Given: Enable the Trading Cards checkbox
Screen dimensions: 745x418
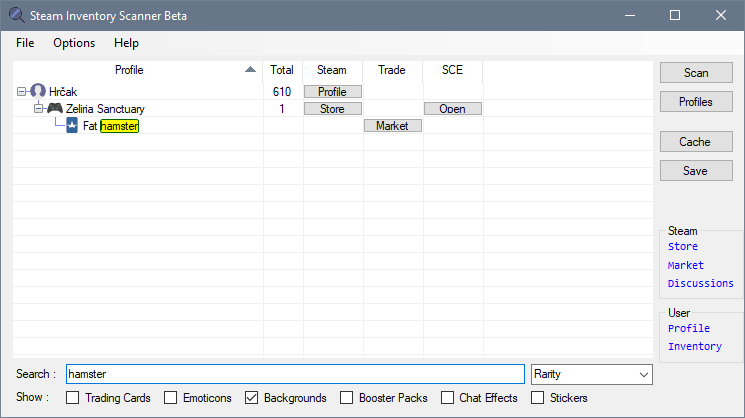Looking at the screenshot, I should coord(73,398).
